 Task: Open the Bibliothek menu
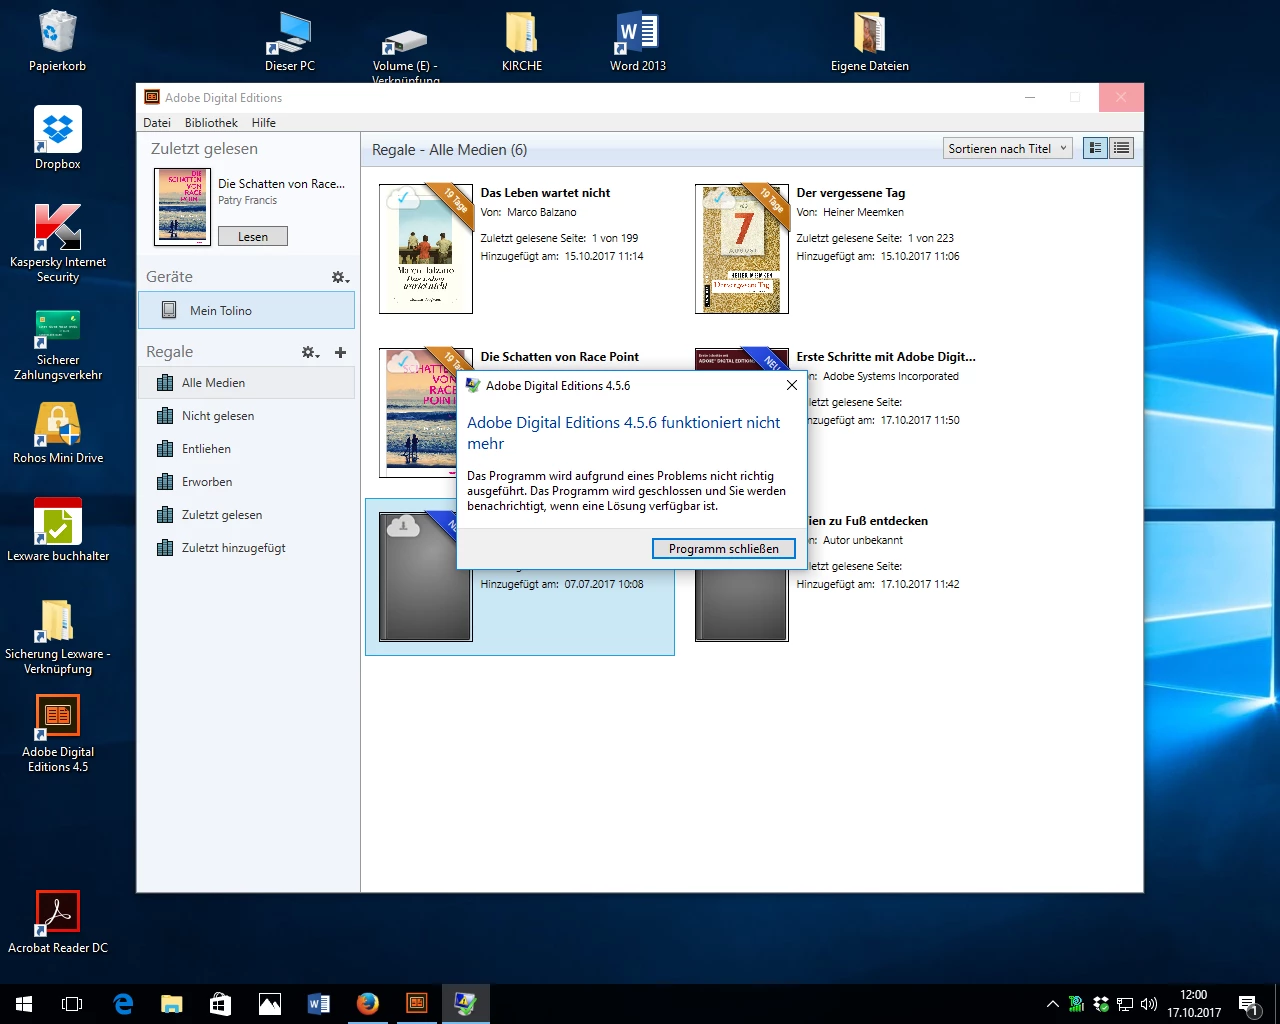tap(211, 122)
